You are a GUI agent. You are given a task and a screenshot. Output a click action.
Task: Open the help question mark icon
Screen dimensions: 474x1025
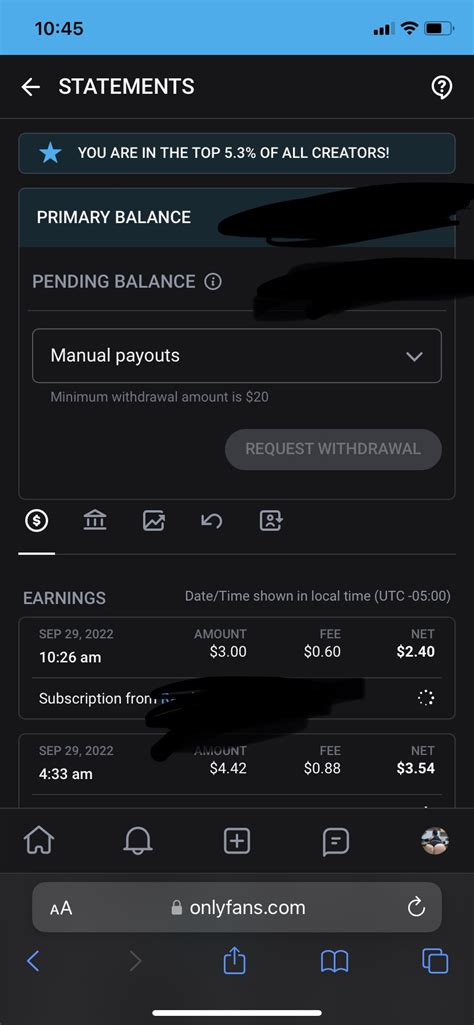(x=442, y=87)
